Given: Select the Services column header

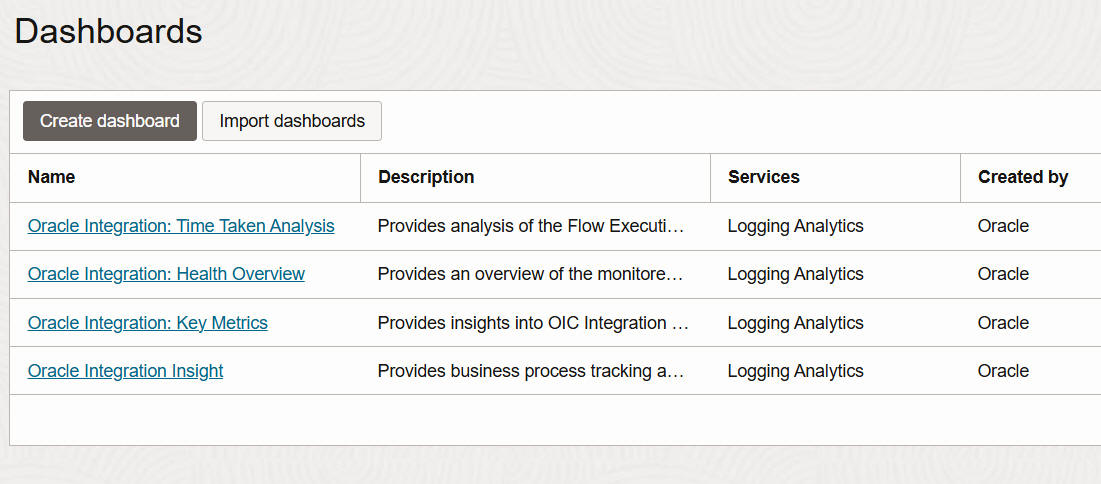Looking at the screenshot, I should [x=764, y=177].
